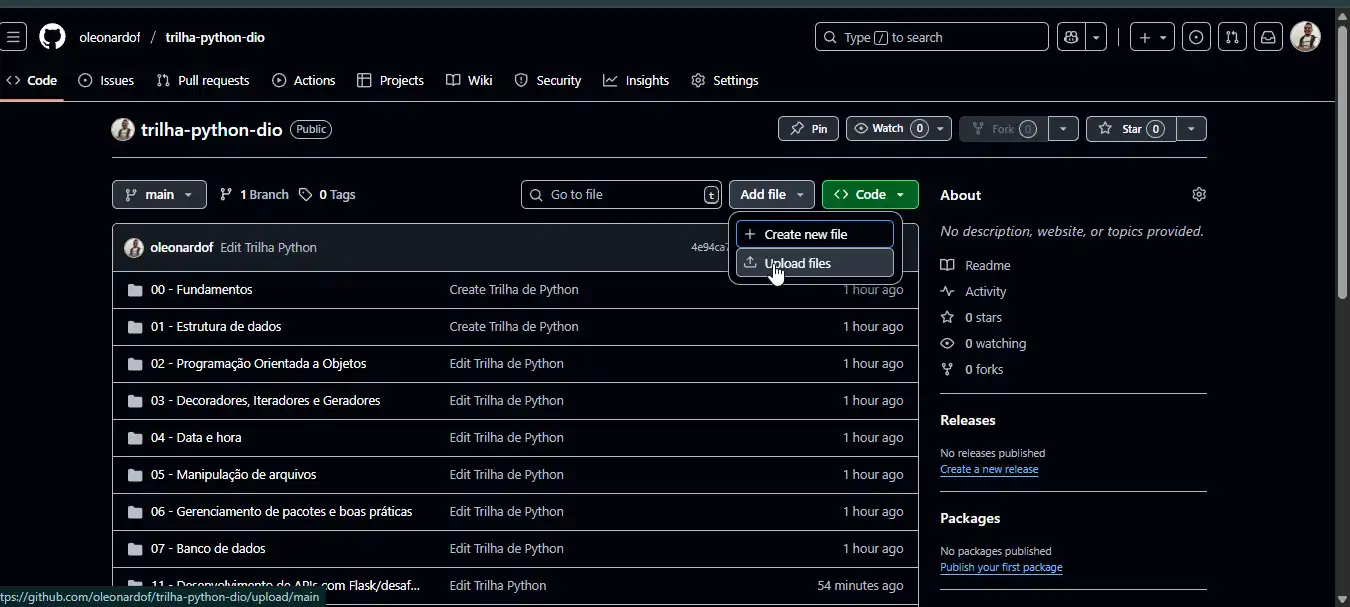1350x607 pixels.
Task: Star this repository
Action: (1131, 129)
